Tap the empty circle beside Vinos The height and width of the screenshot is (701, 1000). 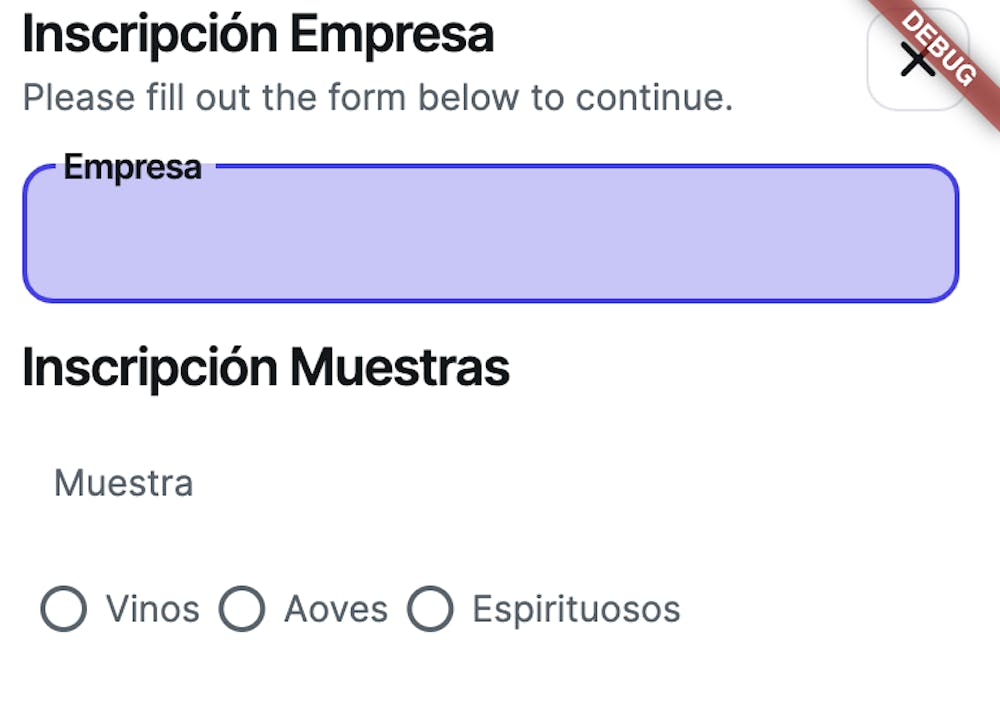point(63,609)
